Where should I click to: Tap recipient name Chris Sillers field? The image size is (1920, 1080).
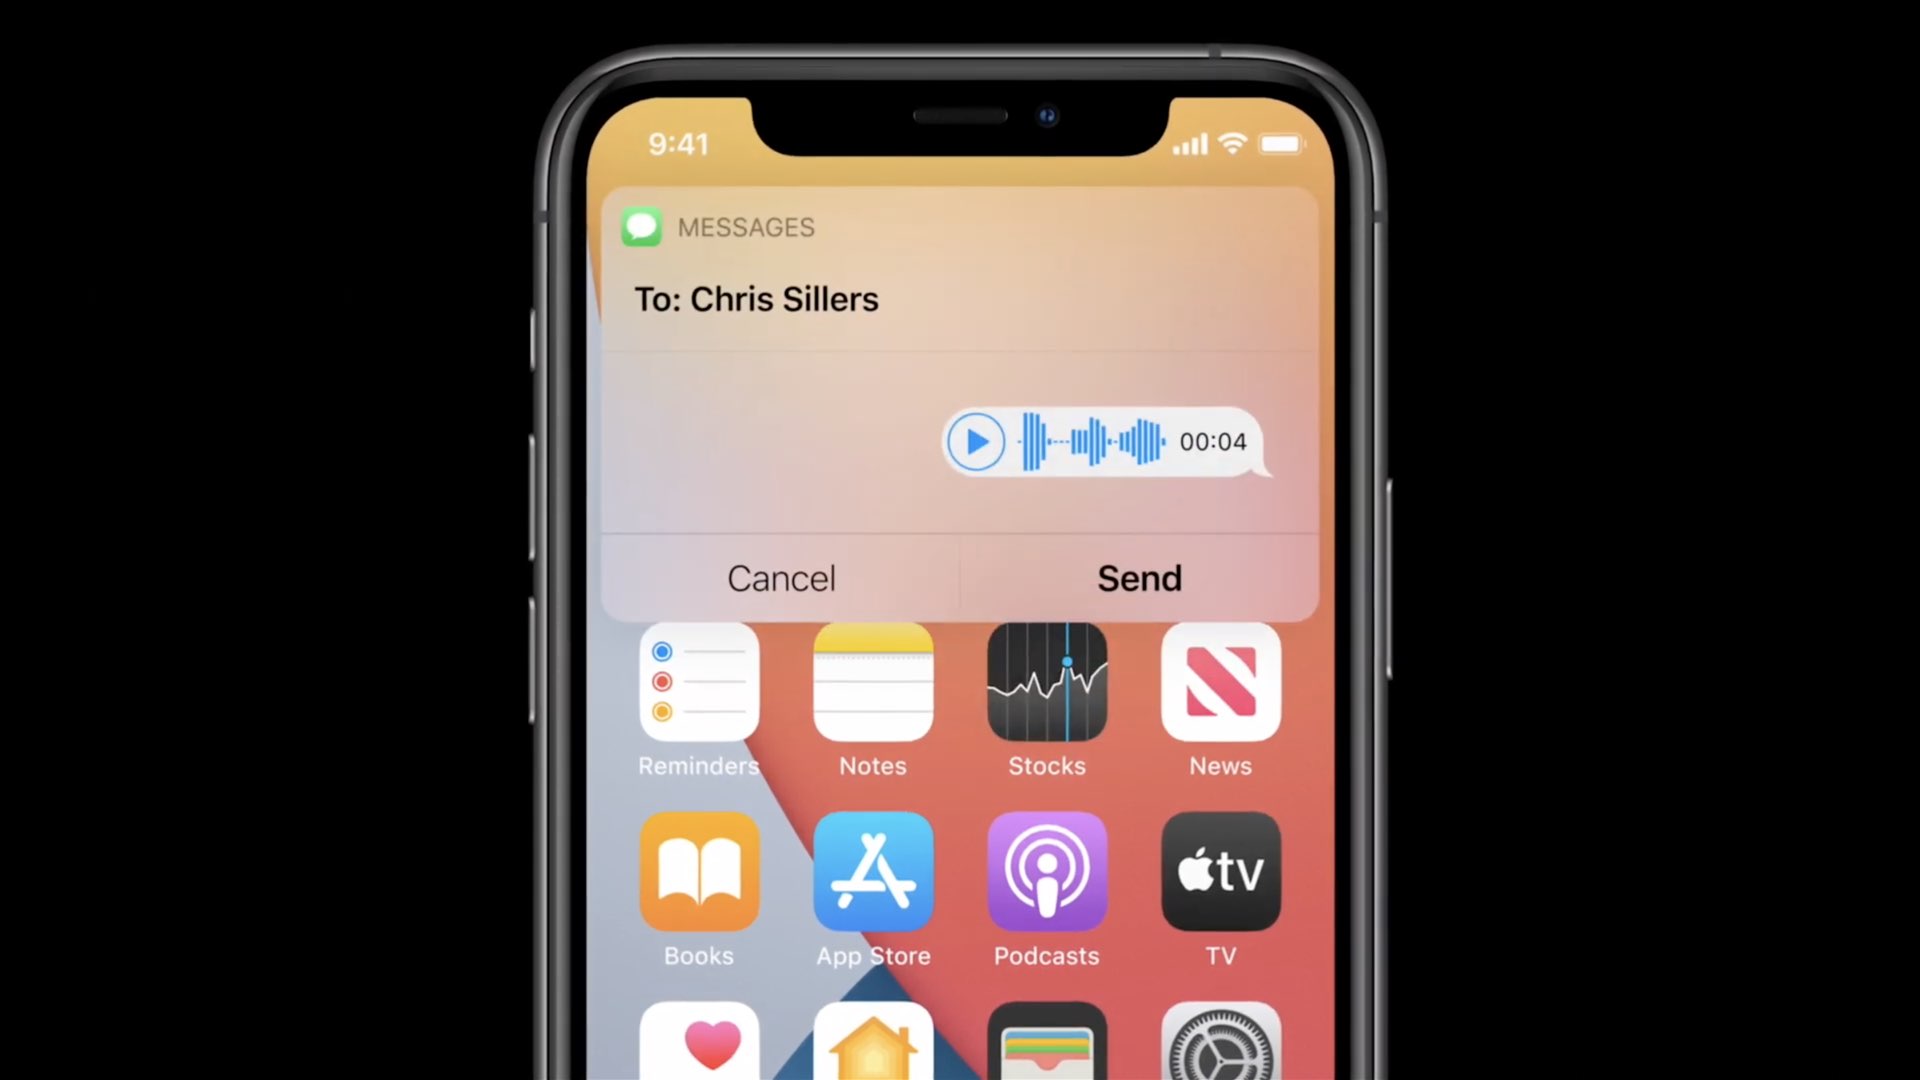754,298
